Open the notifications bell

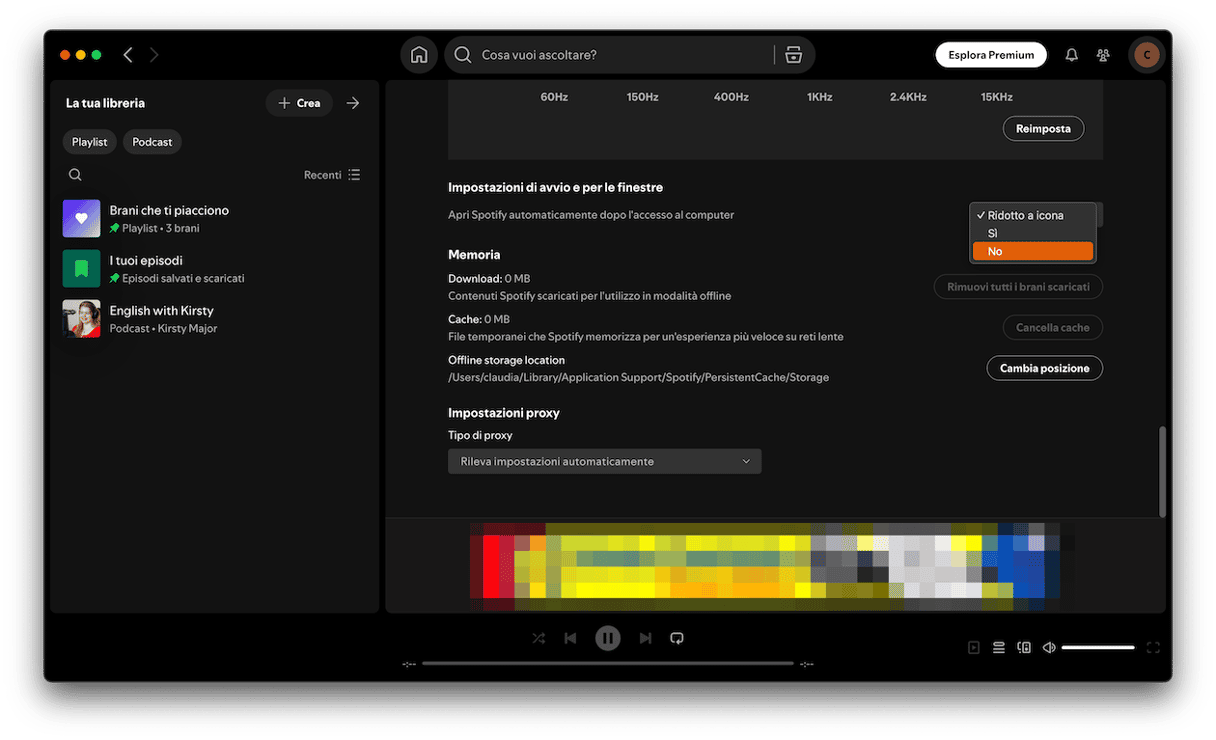pyautogui.click(x=1072, y=55)
